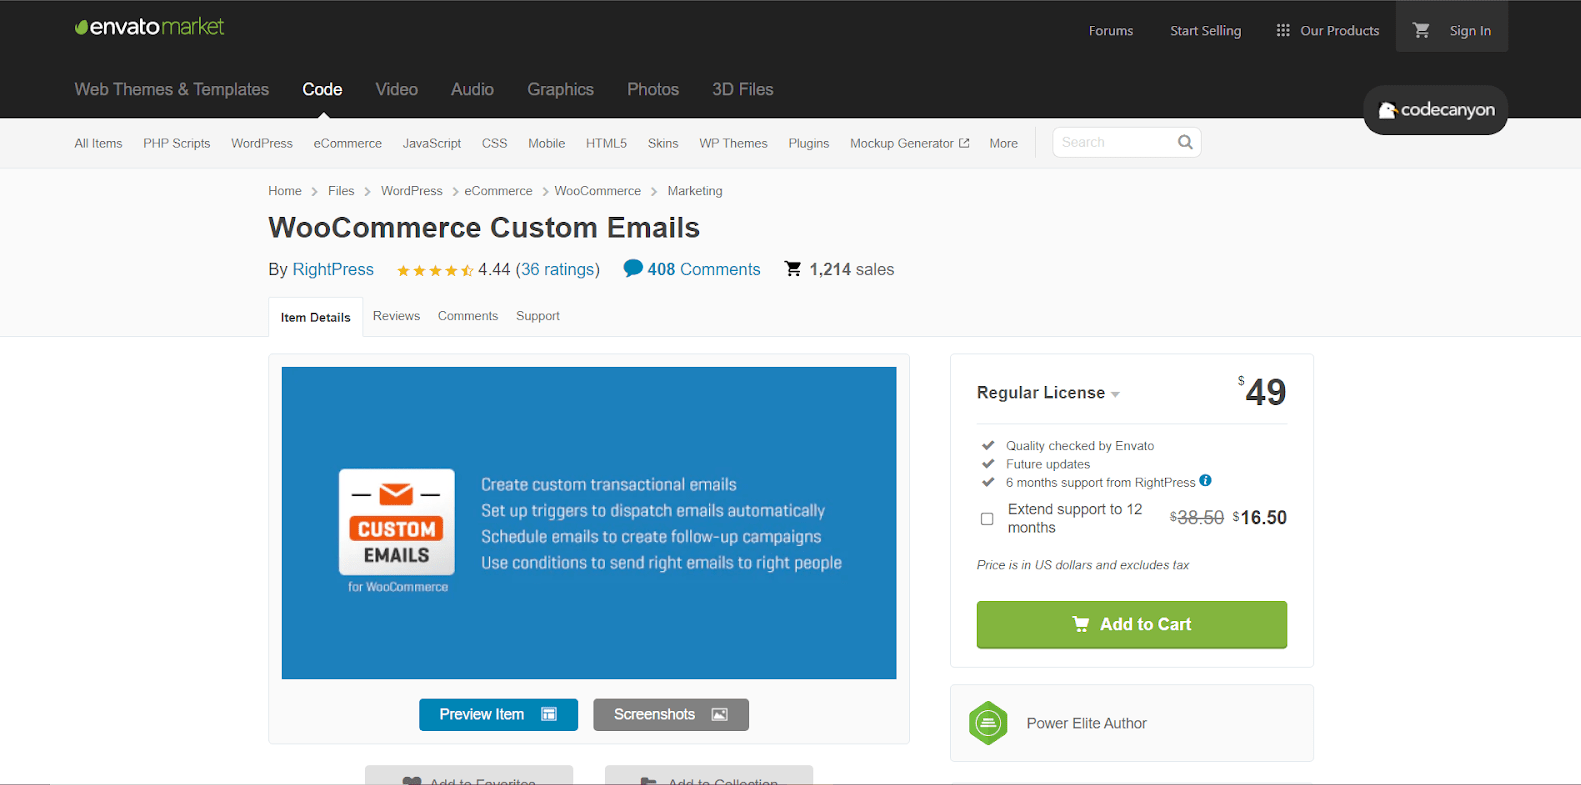Open CSS category

(494, 143)
